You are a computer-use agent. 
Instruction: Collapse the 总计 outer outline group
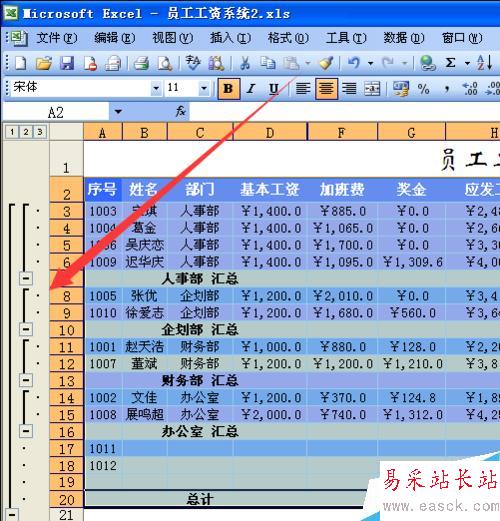[x=12, y=515]
